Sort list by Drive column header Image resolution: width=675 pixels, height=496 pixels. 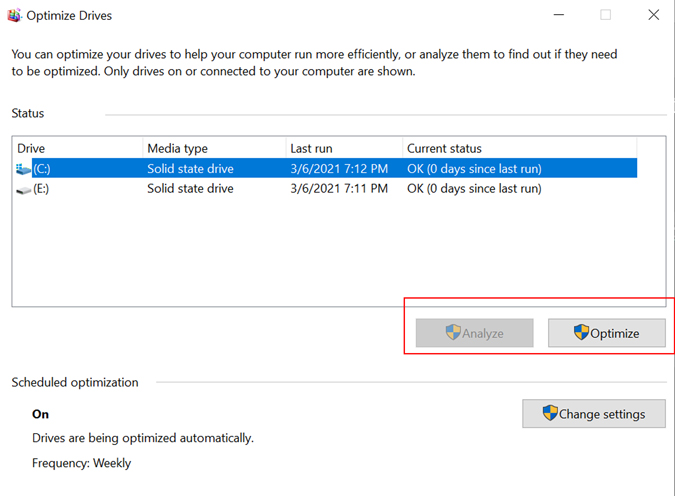point(78,149)
